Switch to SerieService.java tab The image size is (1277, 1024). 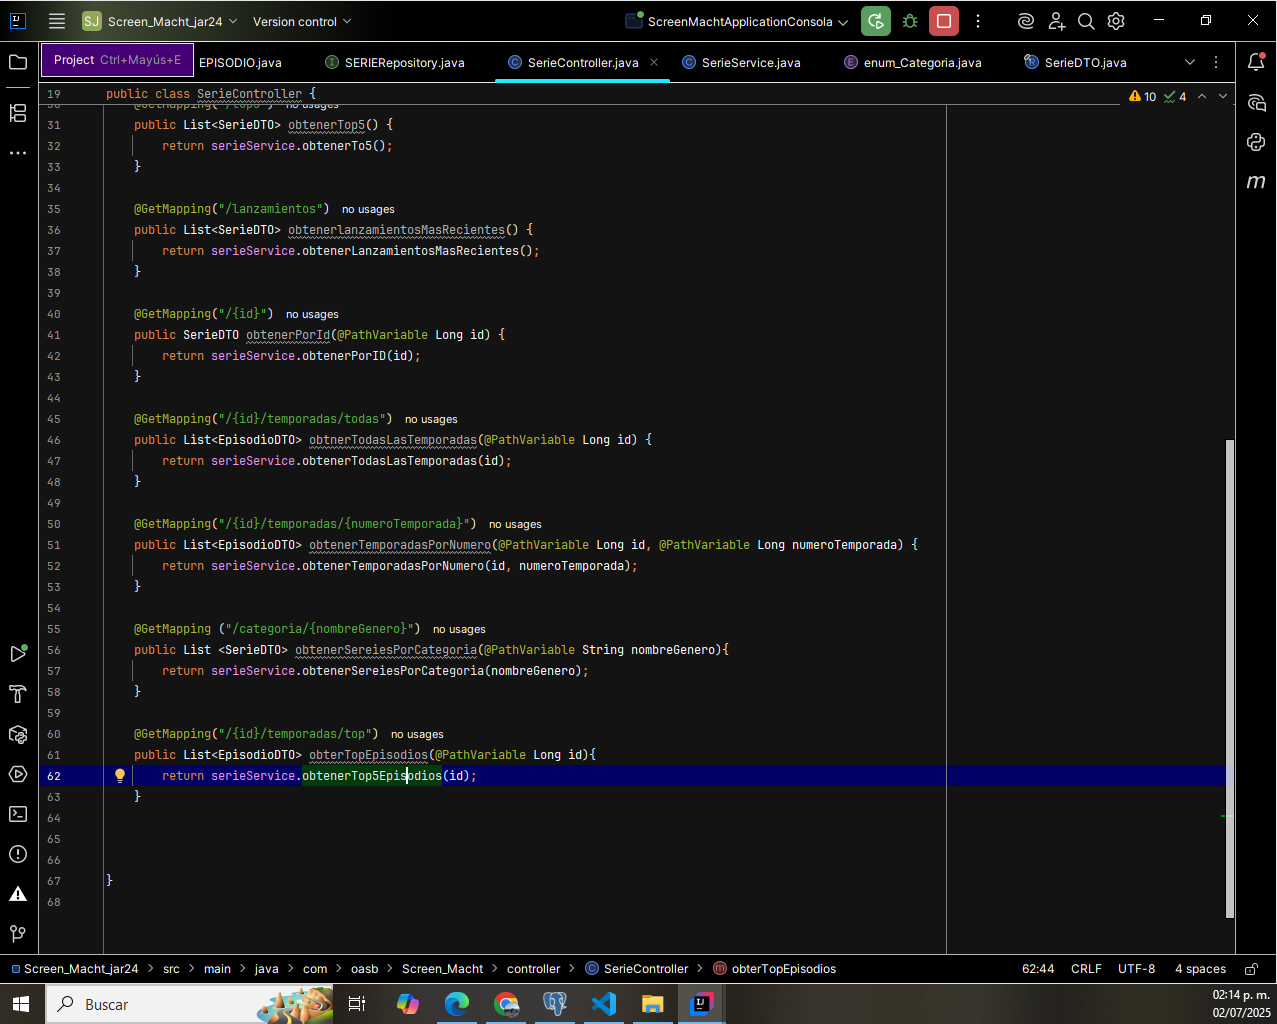coord(741,62)
